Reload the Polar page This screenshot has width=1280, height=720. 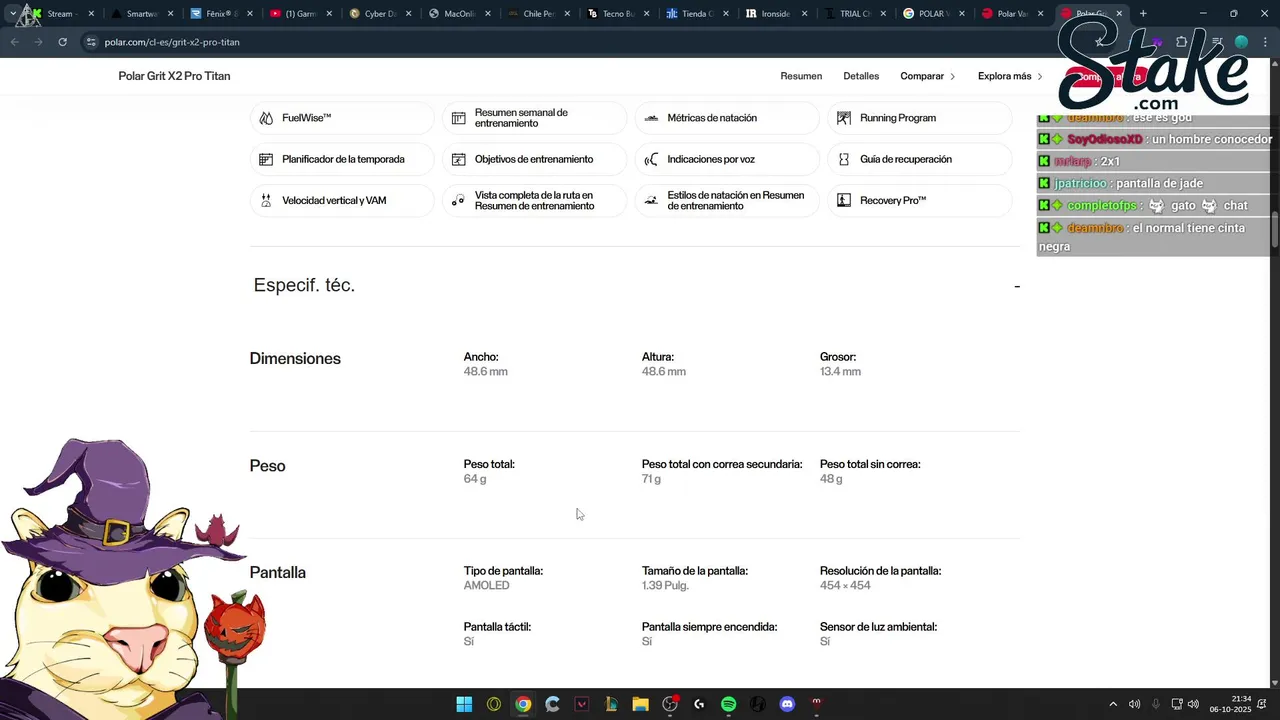coord(62,42)
